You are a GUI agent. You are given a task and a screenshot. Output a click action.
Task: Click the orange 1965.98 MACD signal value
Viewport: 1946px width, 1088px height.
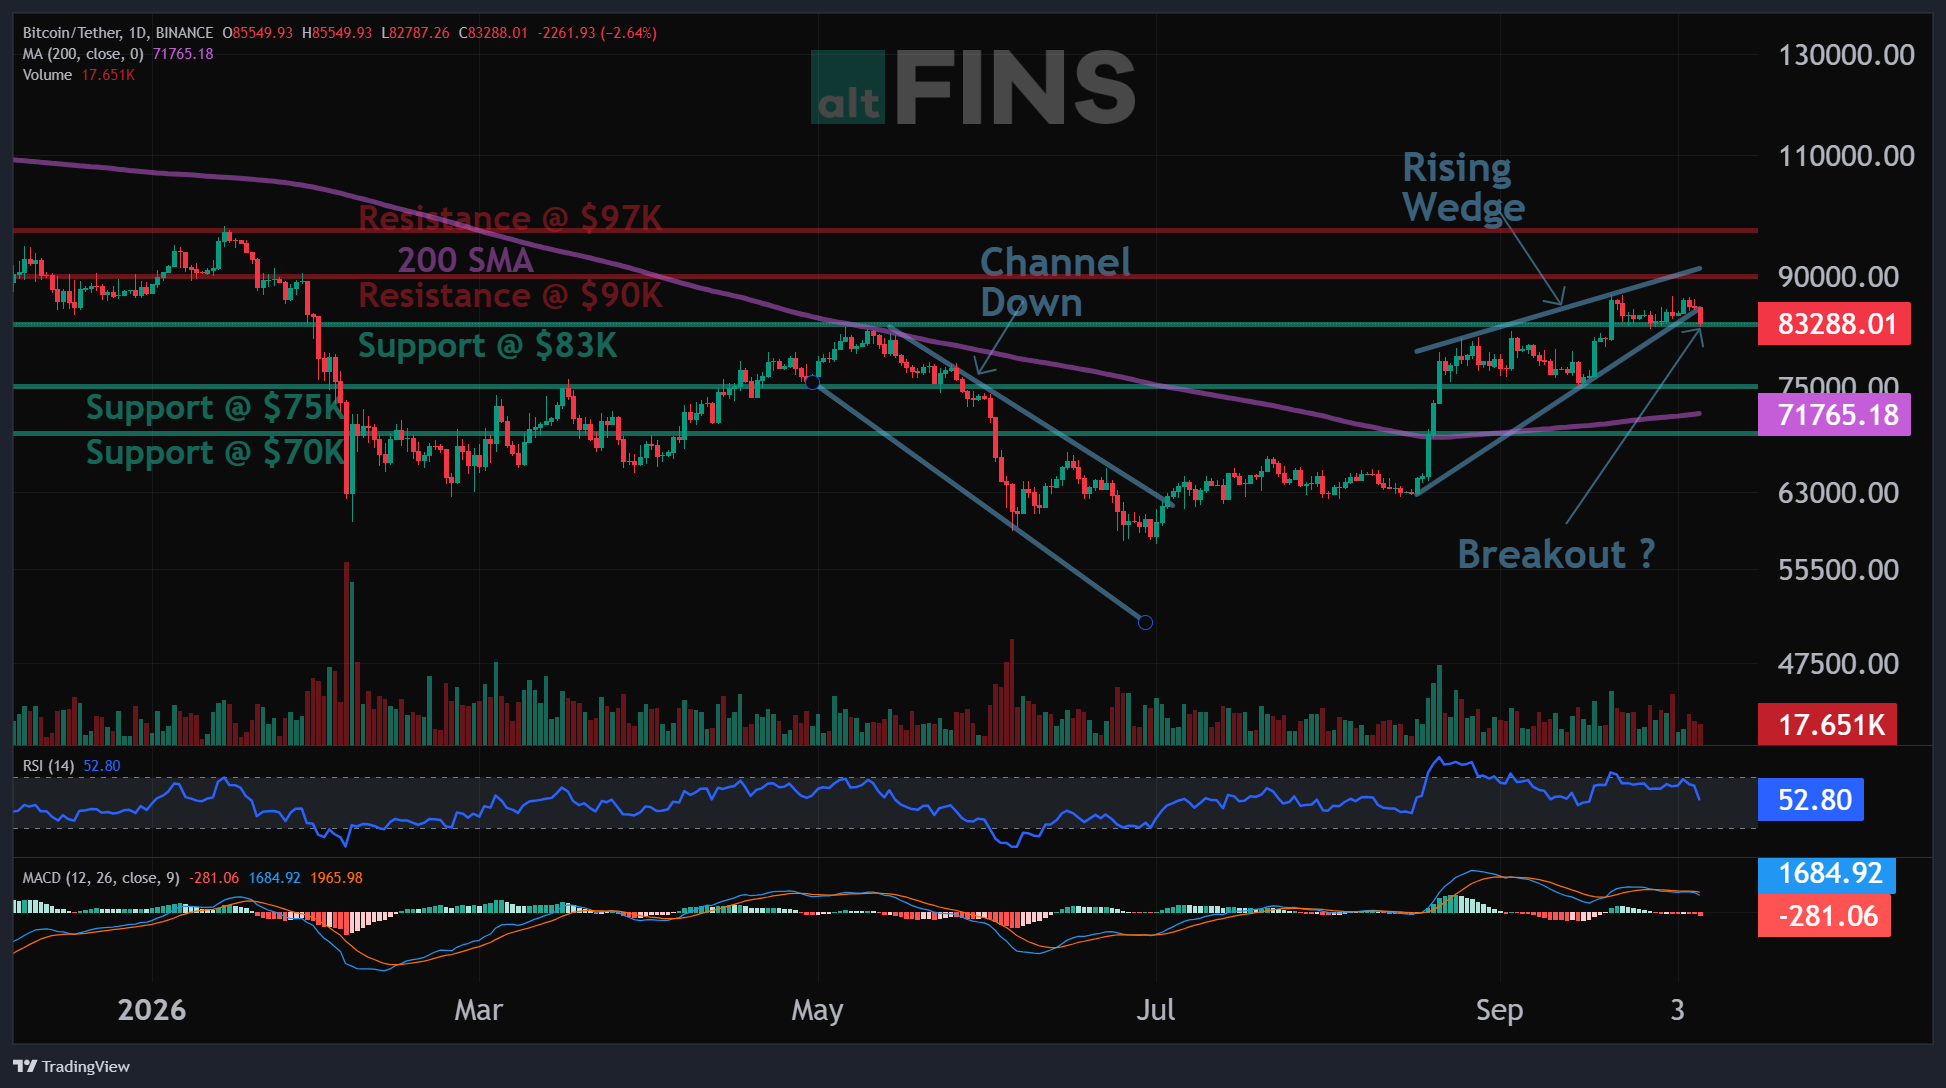click(336, 878)
